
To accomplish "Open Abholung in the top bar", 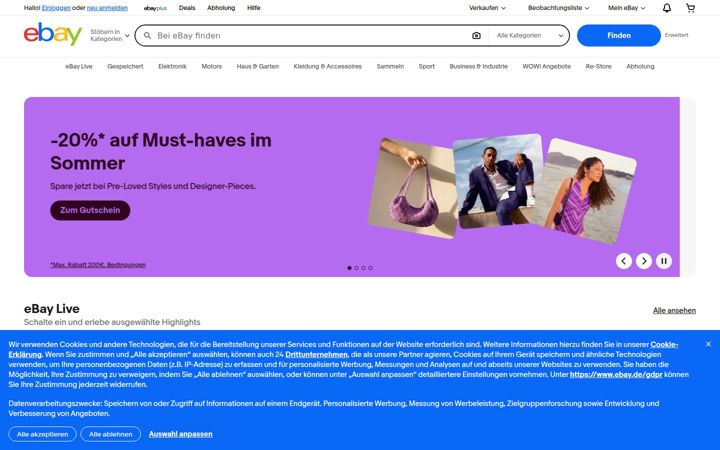I will (221, 8).
